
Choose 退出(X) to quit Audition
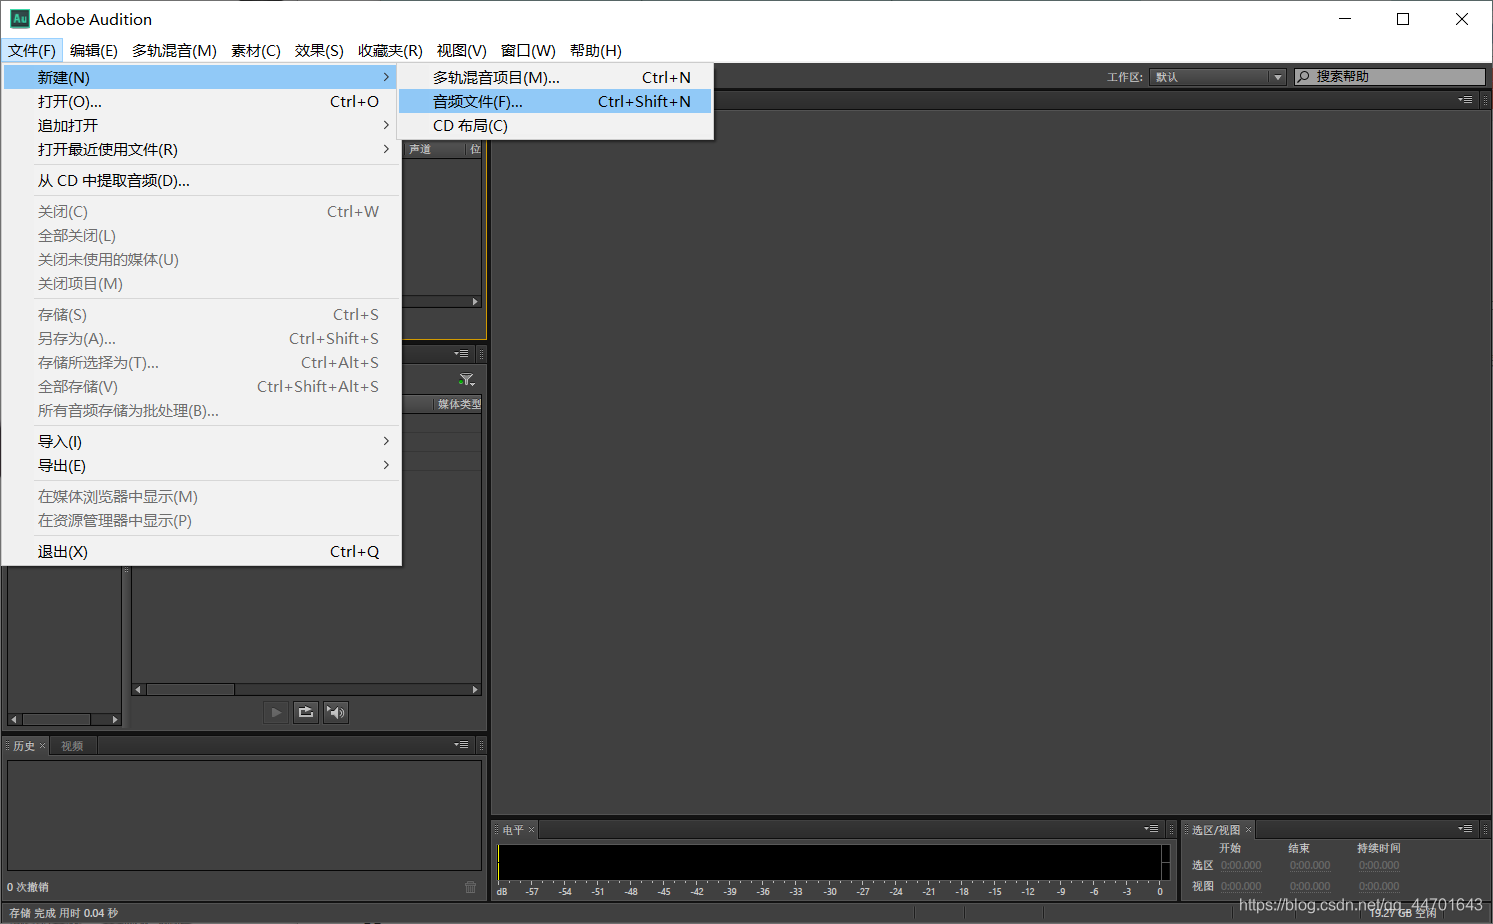click(201, 551)
